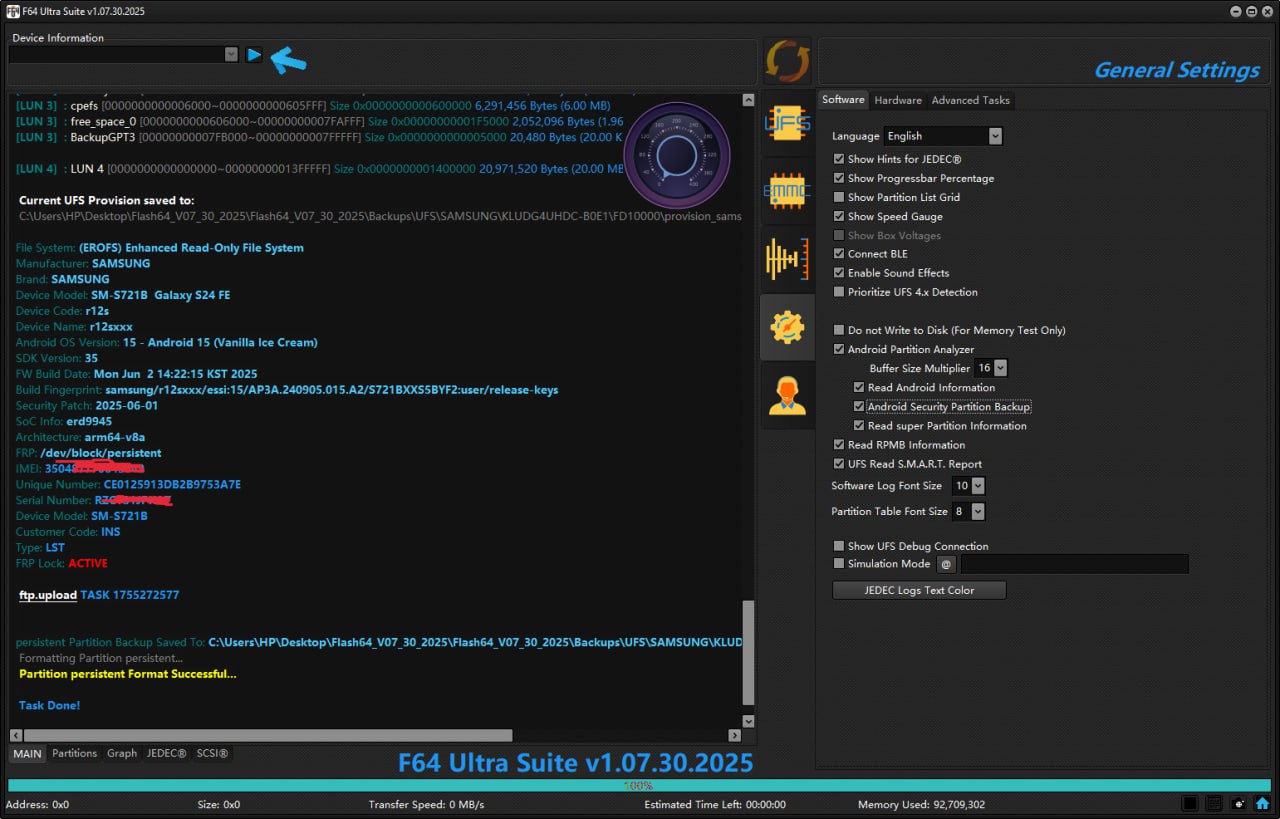The image size is (1280, 819).
Task: Switch to the Software settings tab
Action: coord(843,100)
